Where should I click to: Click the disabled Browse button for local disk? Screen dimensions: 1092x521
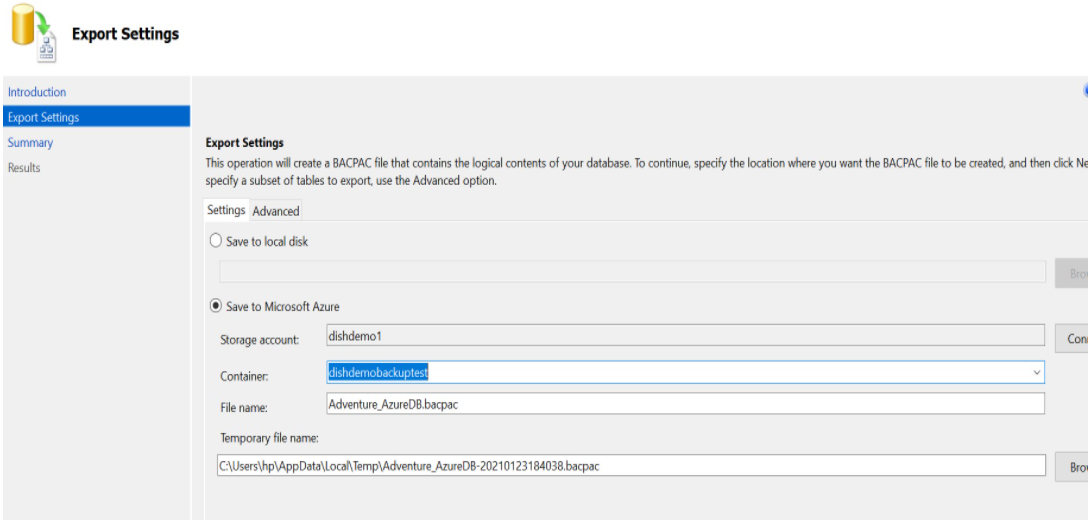pos(1072,273)
